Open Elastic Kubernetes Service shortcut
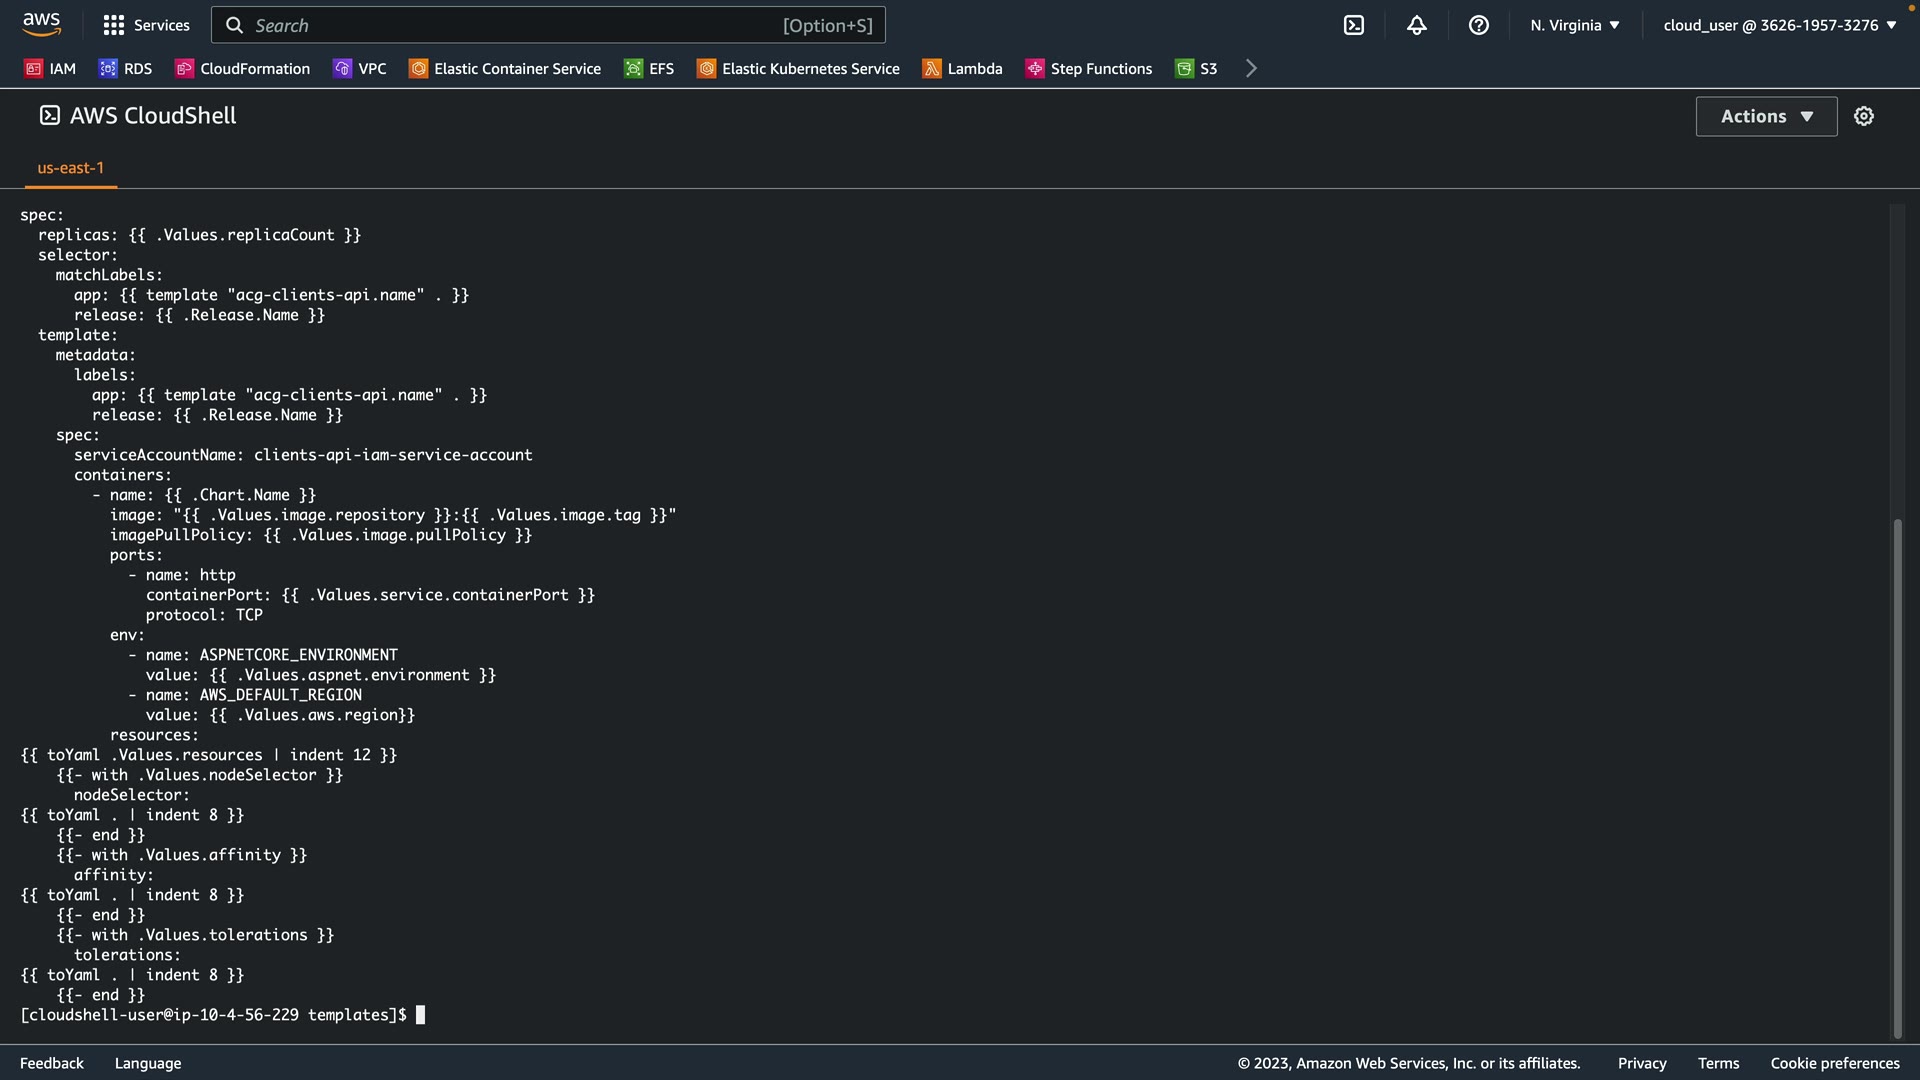 point(798,68)
